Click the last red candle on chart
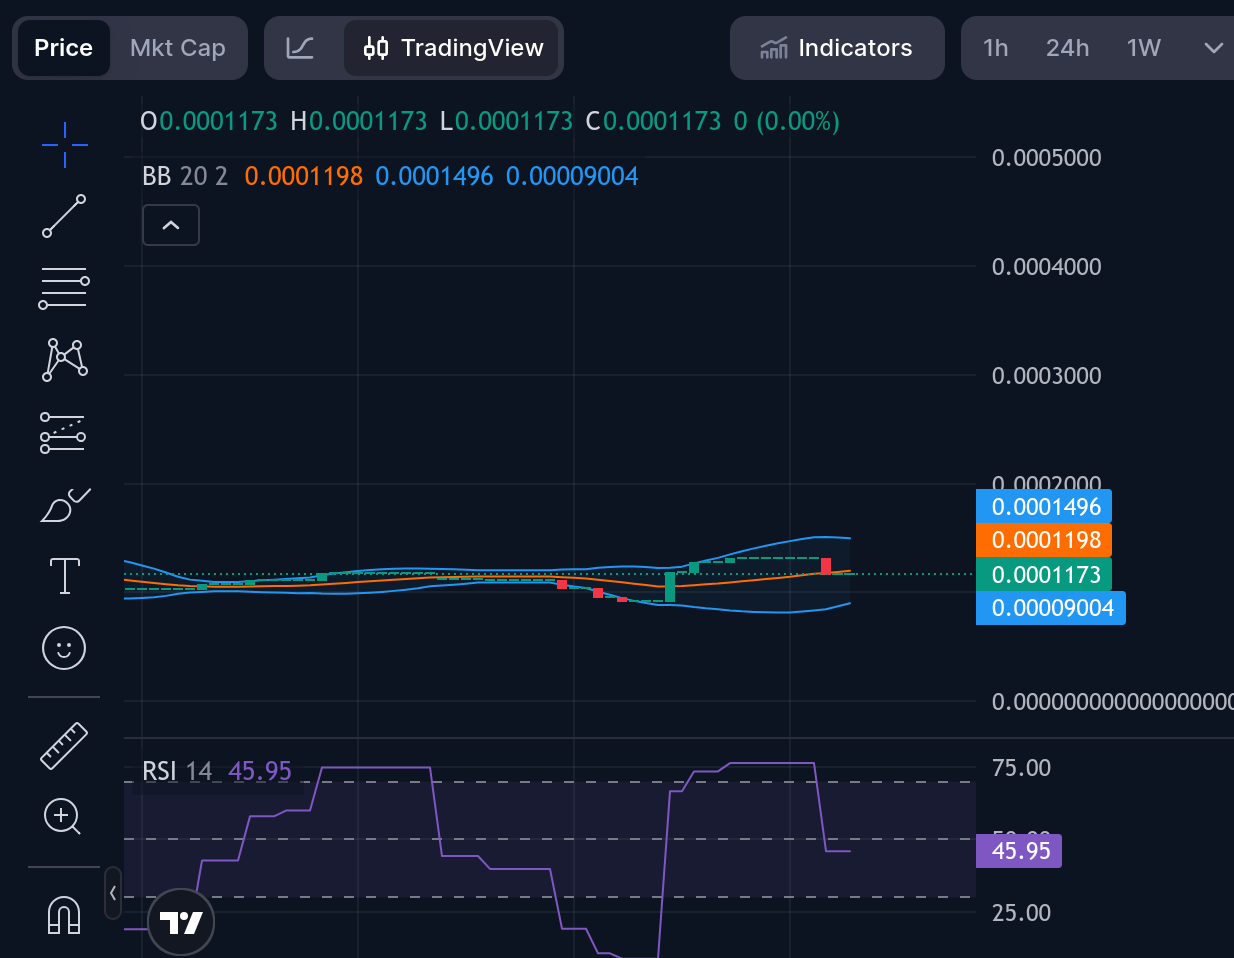1234x958 pixels. click(x=826, y=566)
